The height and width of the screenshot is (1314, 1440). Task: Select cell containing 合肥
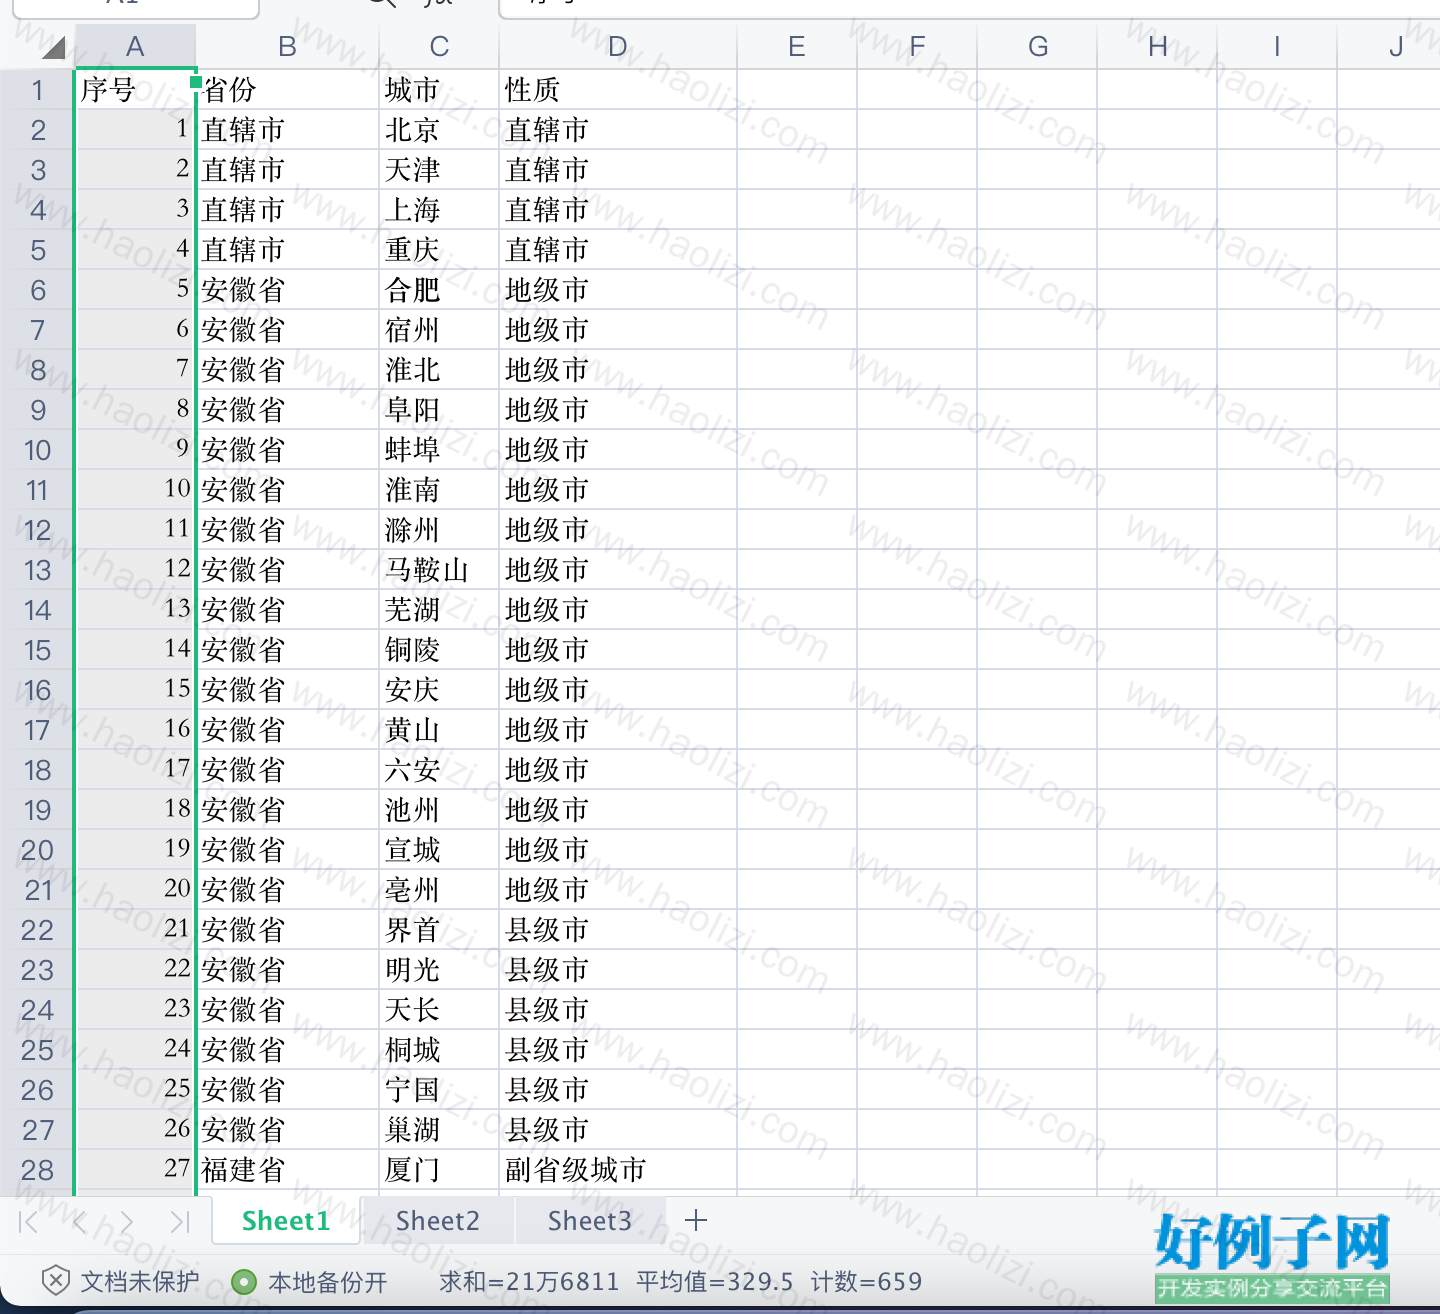tap(439, 290)
